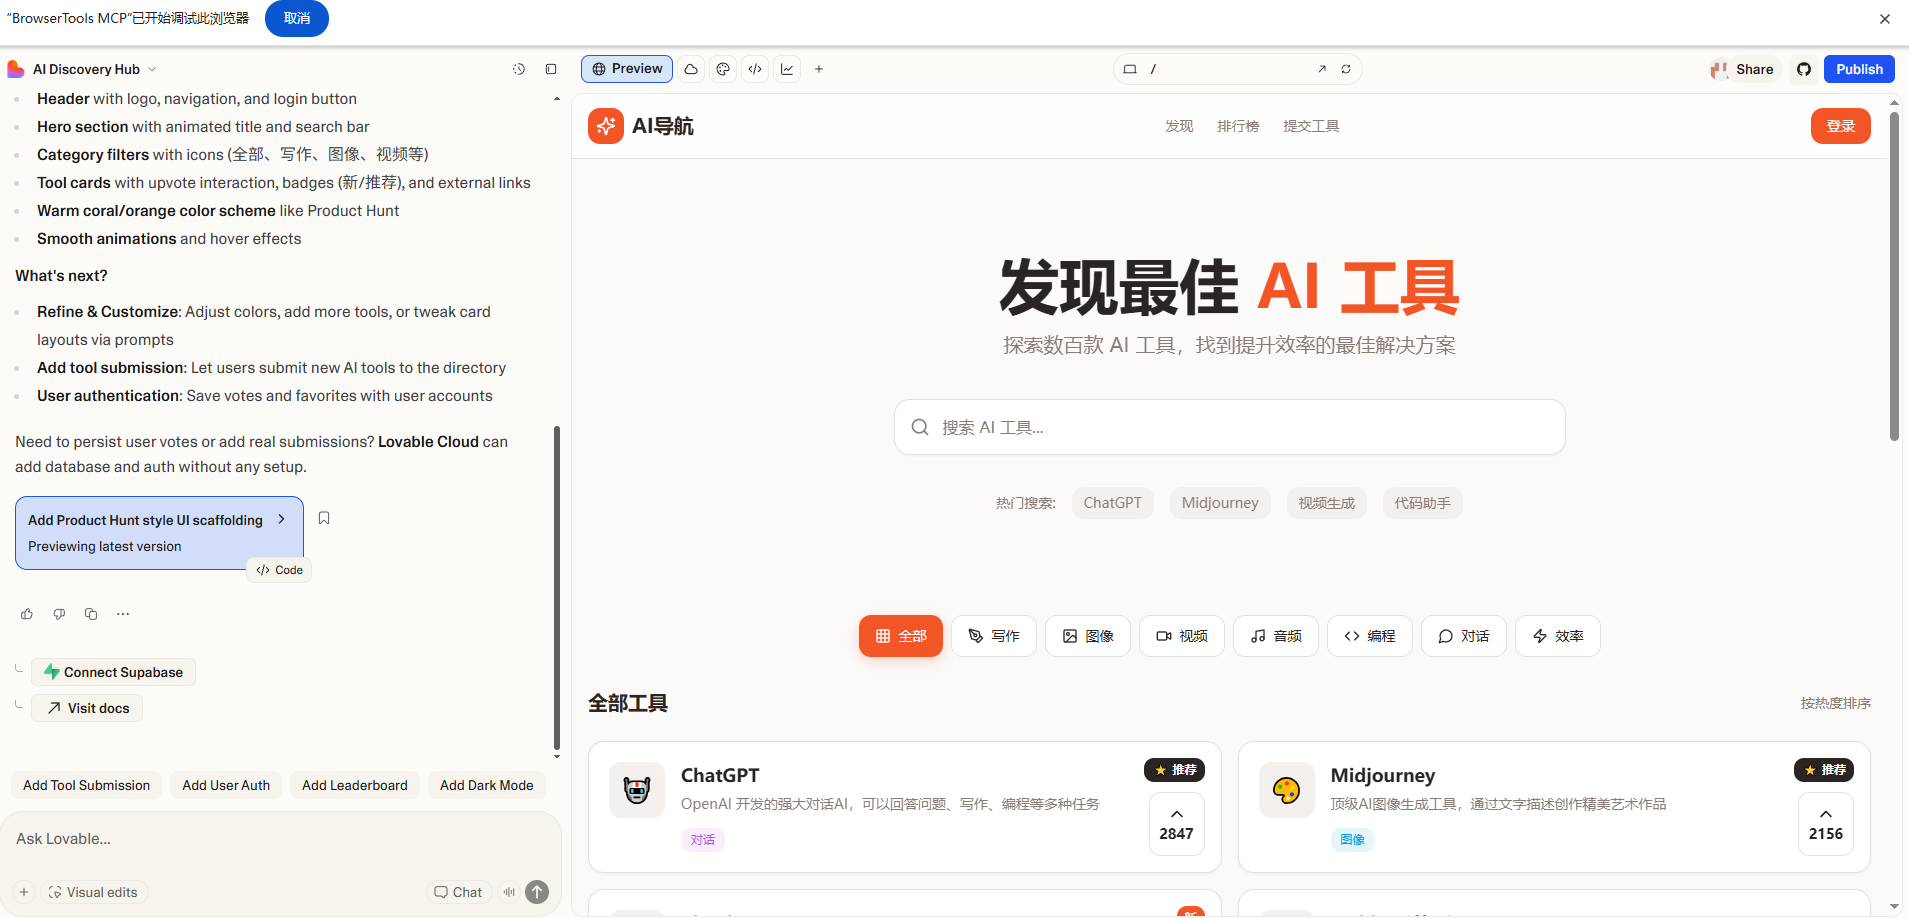
Task: Select the 图像 category filter
Action: point(1088,636)
